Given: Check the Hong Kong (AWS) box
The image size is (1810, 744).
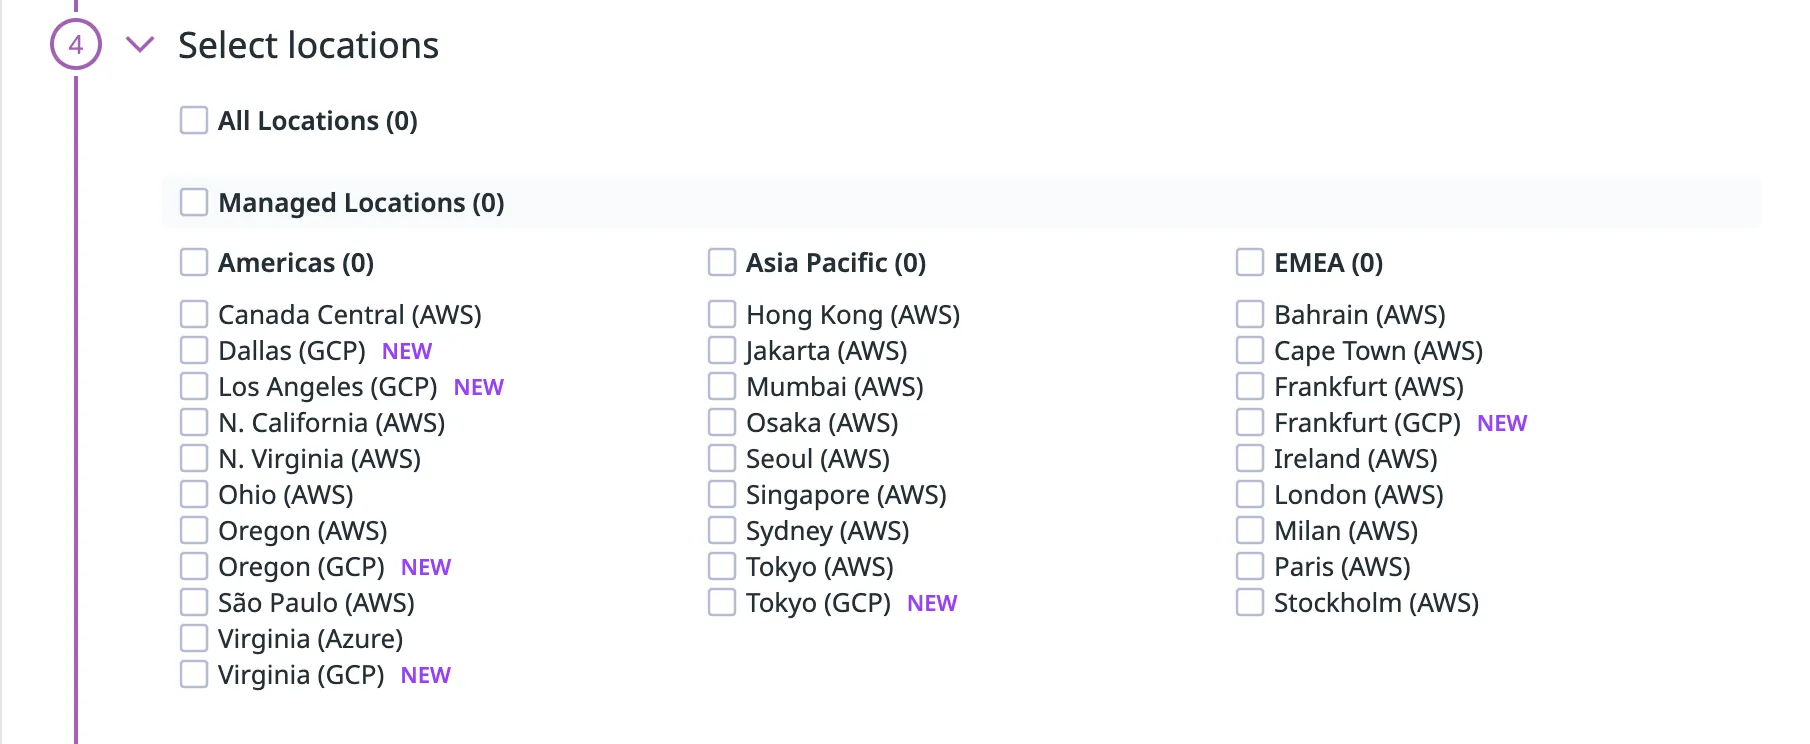Looking at the screenshot, I should tap(722, 315).
